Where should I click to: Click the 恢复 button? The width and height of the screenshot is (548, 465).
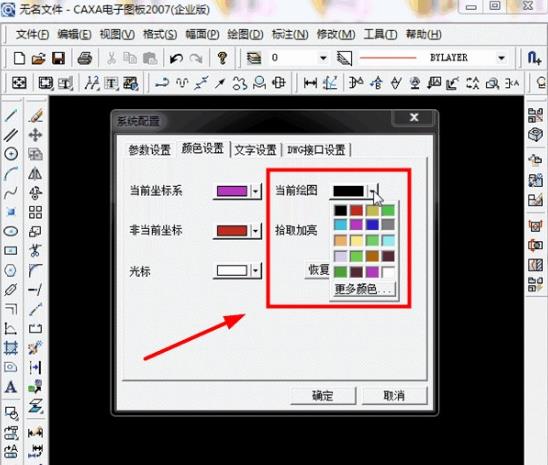(x=317, y=270)
